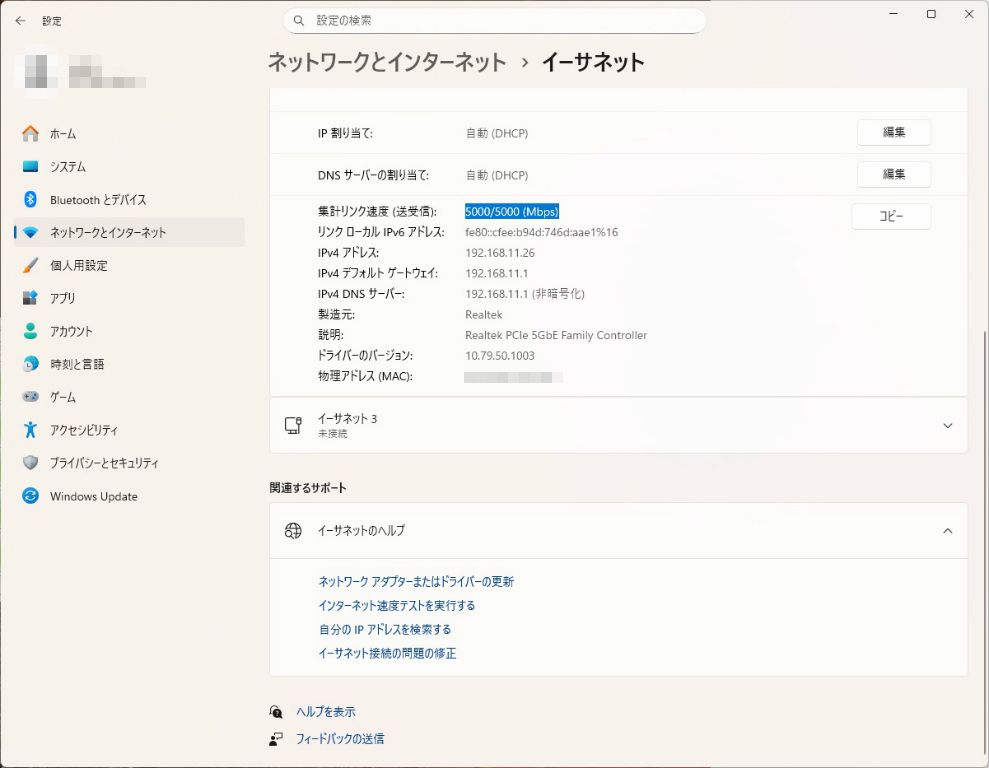
Task: Click the help icon next to ヘルプを表示
Action: (x=276, y=712)
